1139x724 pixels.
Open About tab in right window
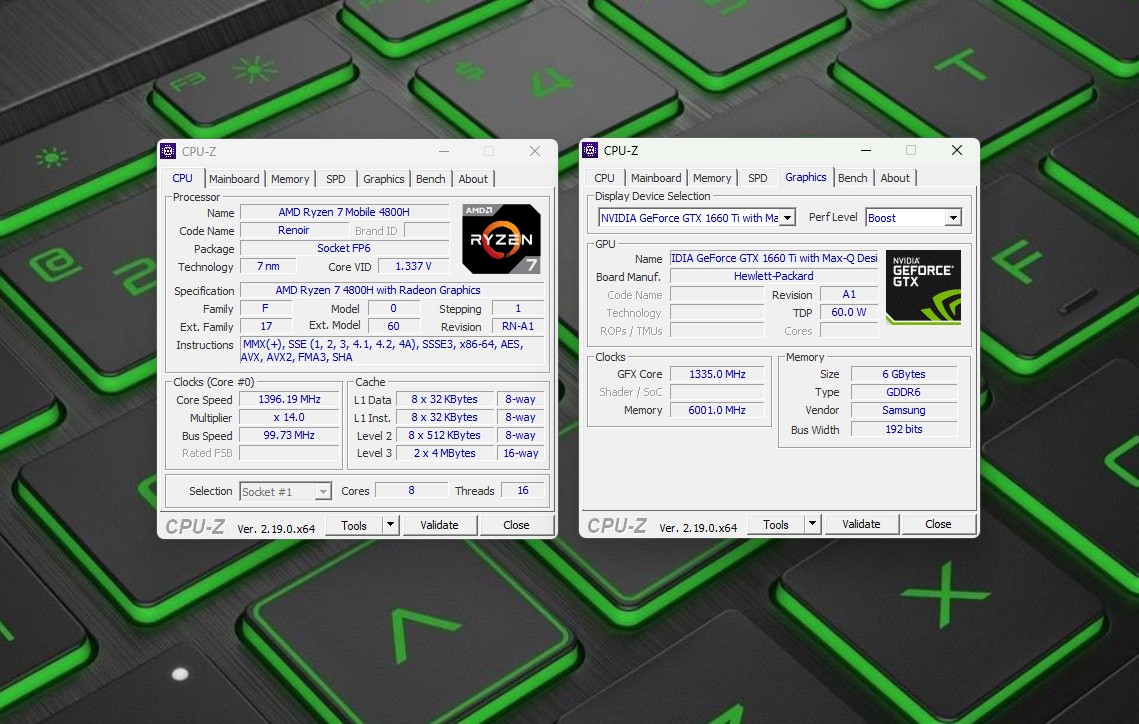click(x=895, y=178)
